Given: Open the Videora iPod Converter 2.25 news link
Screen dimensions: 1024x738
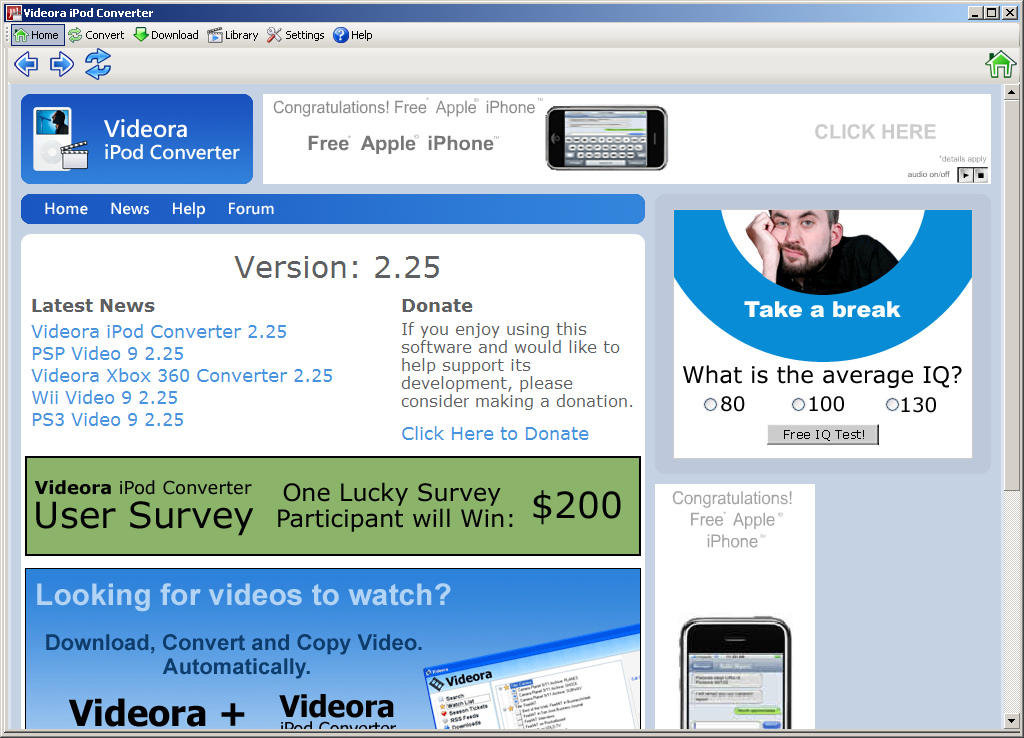Looking at the screenshot, I should pos(159,332).
